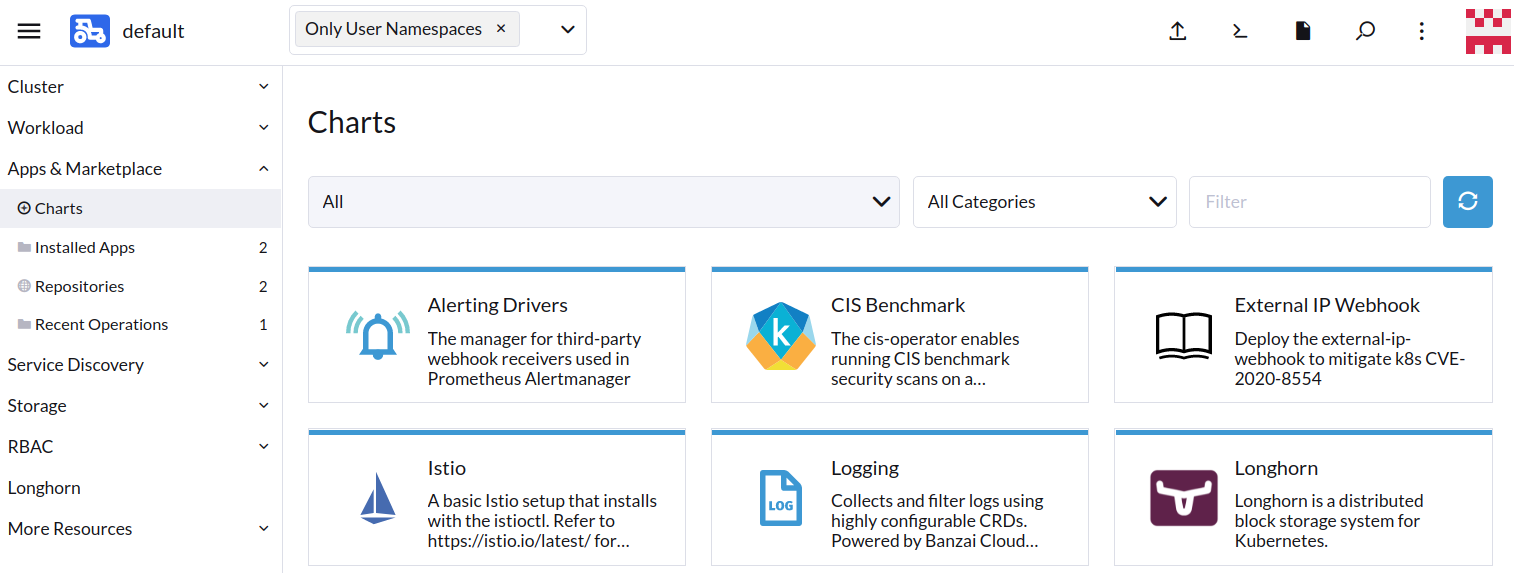Image resolution: width=1514 pixels, height=573 pixels.
Task: Open the All repositories dropdown
Action: 603,202
